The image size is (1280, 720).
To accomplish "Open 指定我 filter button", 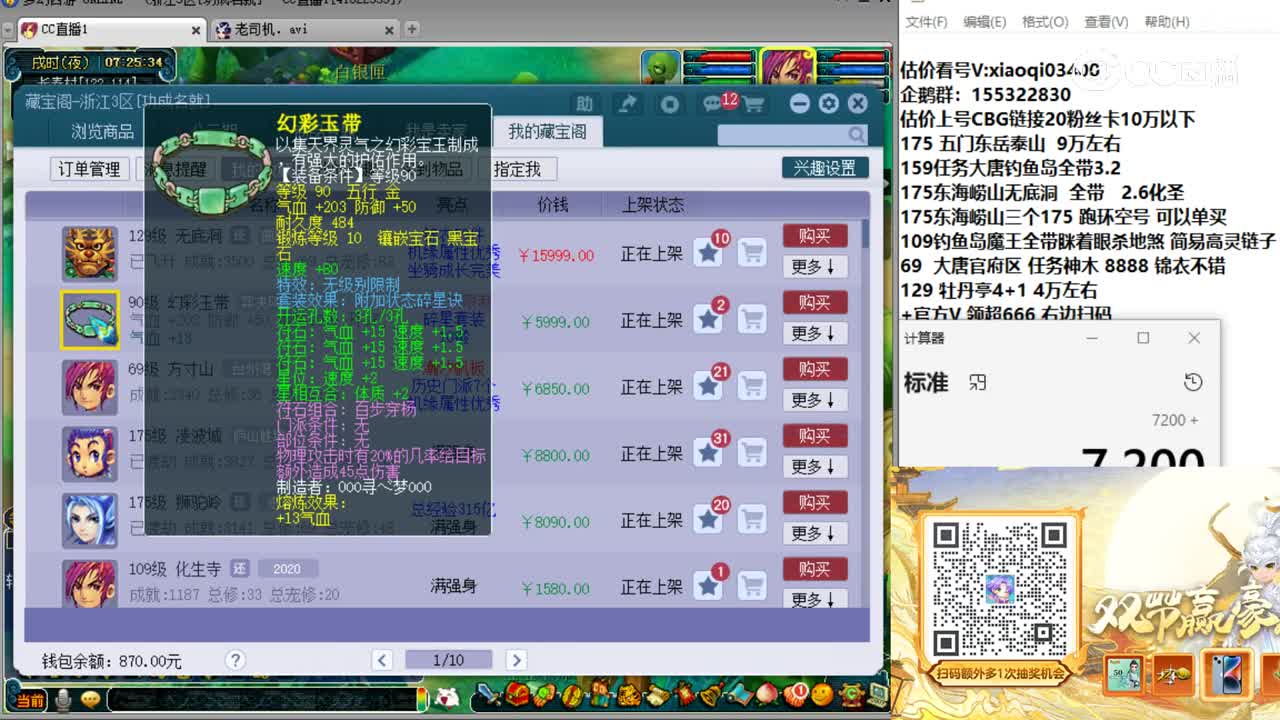I will pos(517,169).
